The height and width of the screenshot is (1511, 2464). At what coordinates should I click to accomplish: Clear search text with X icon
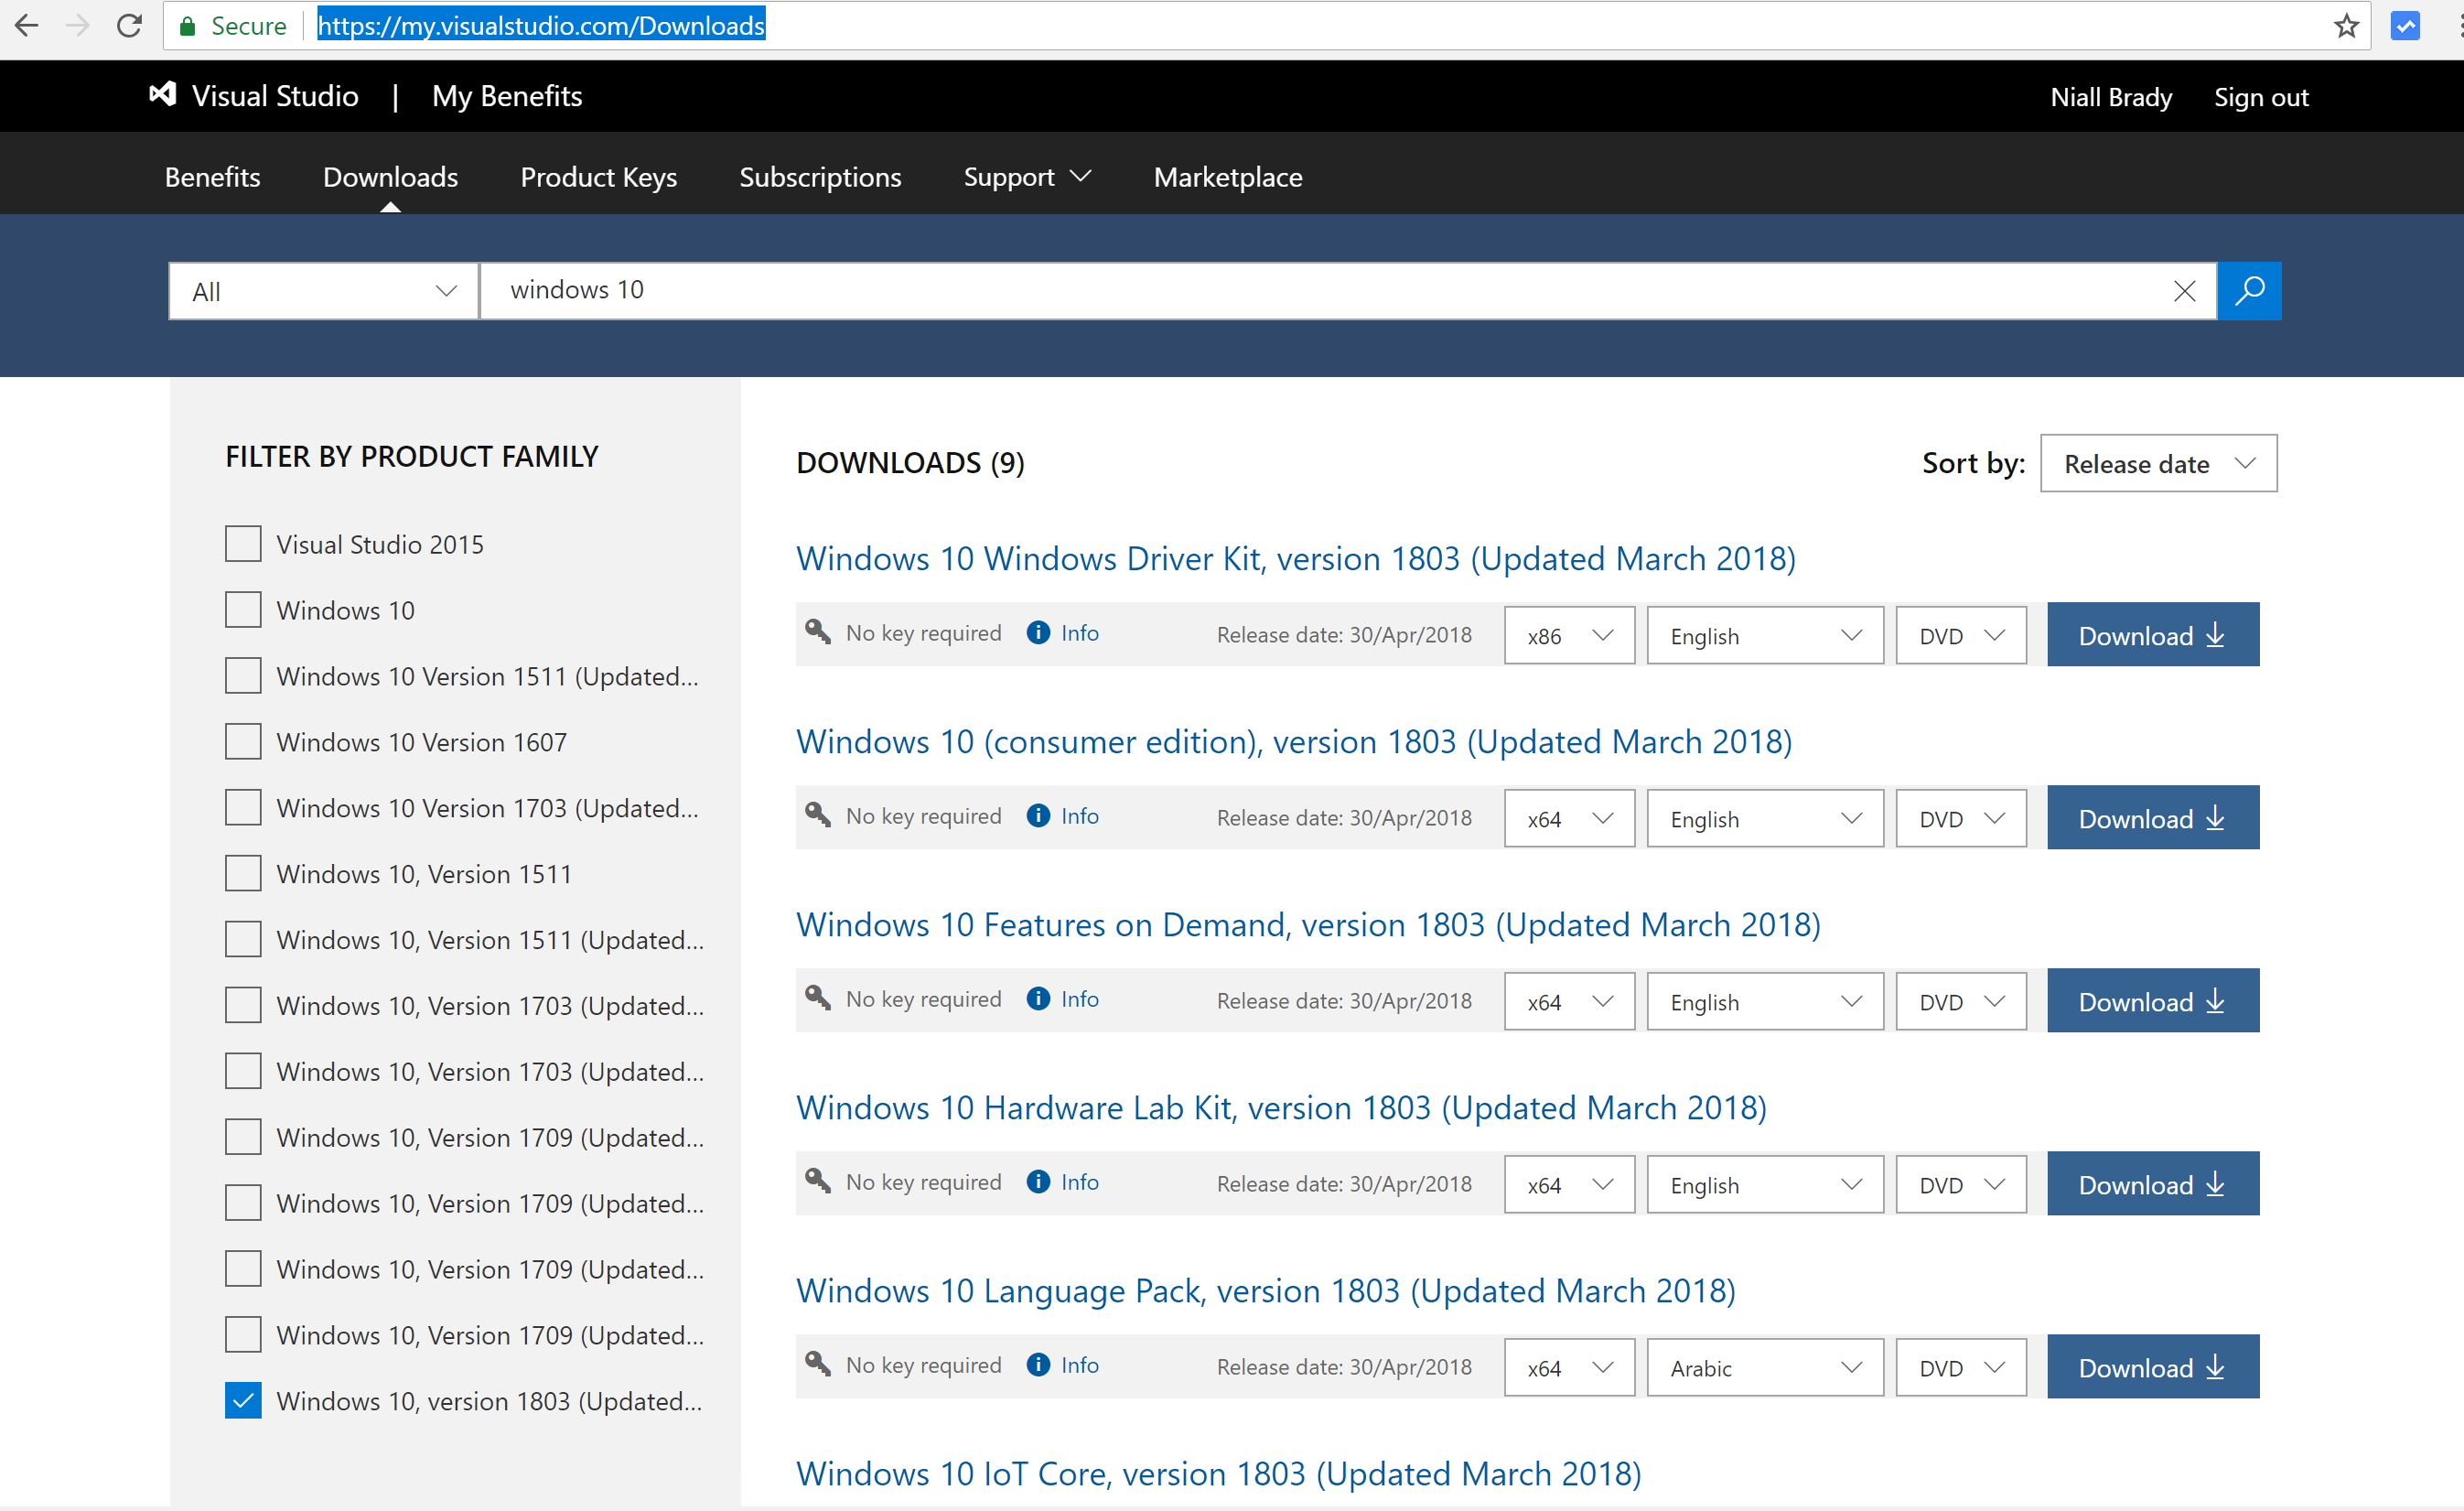pos(2184,291)
